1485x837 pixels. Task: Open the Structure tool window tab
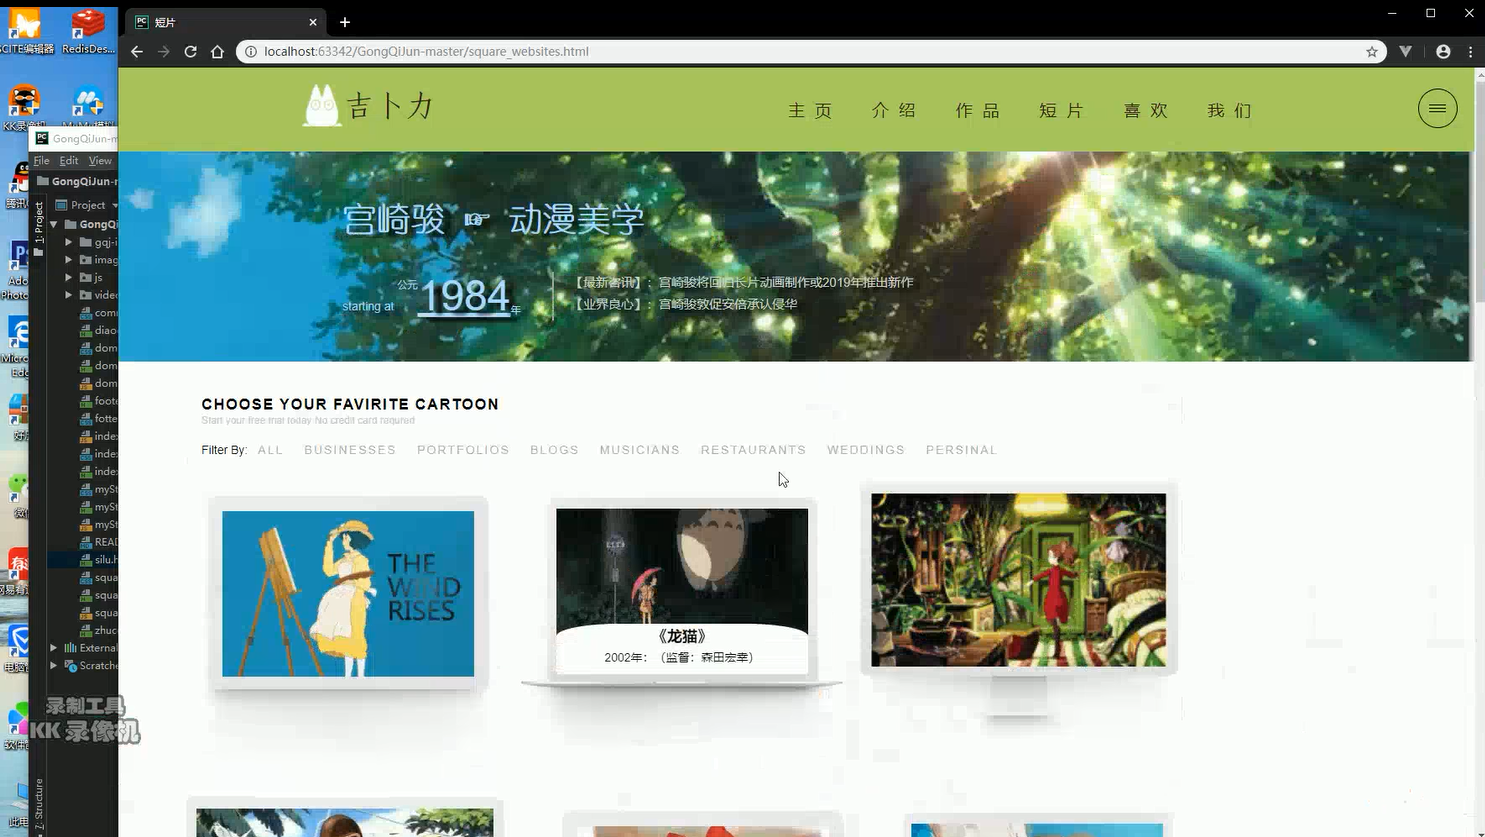tap(38, 805)
